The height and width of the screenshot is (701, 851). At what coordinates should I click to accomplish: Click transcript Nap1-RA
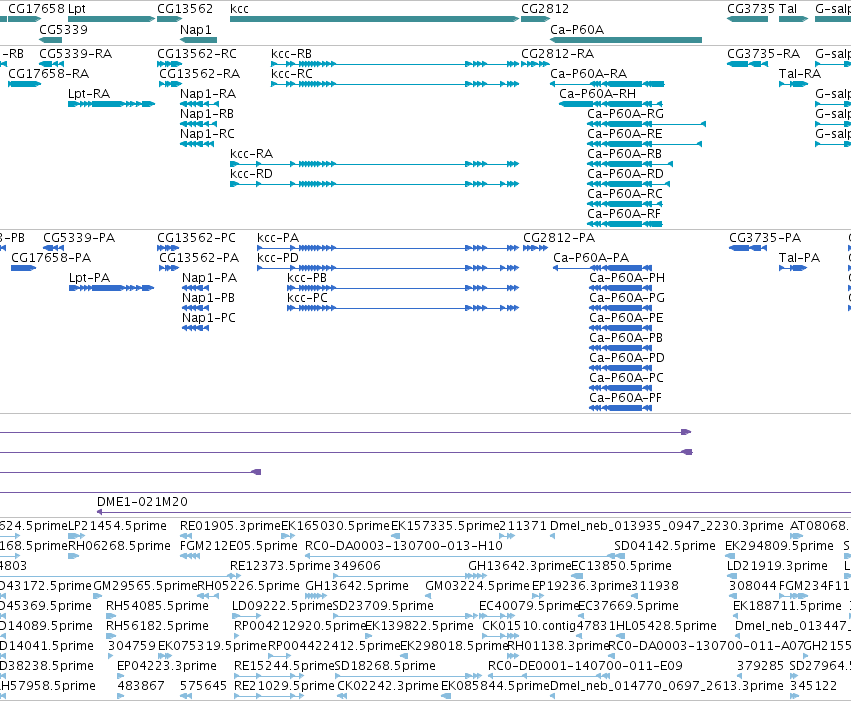pyautogui.click(x=208, y=94)
